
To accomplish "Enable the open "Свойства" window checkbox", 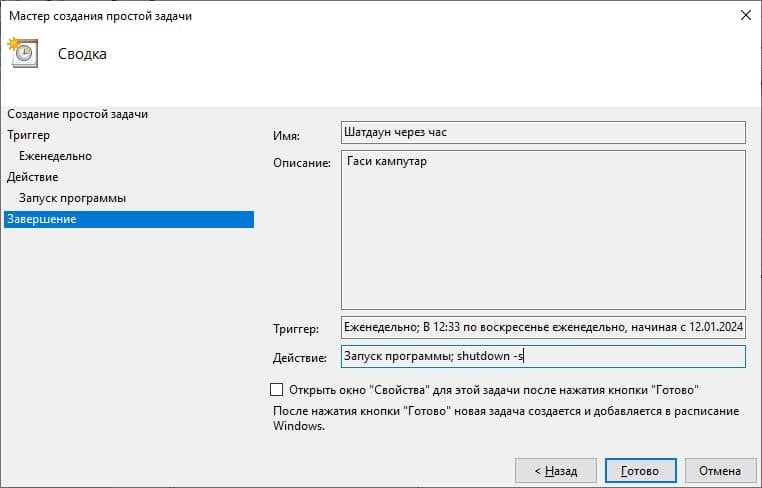I will (276, 389).
